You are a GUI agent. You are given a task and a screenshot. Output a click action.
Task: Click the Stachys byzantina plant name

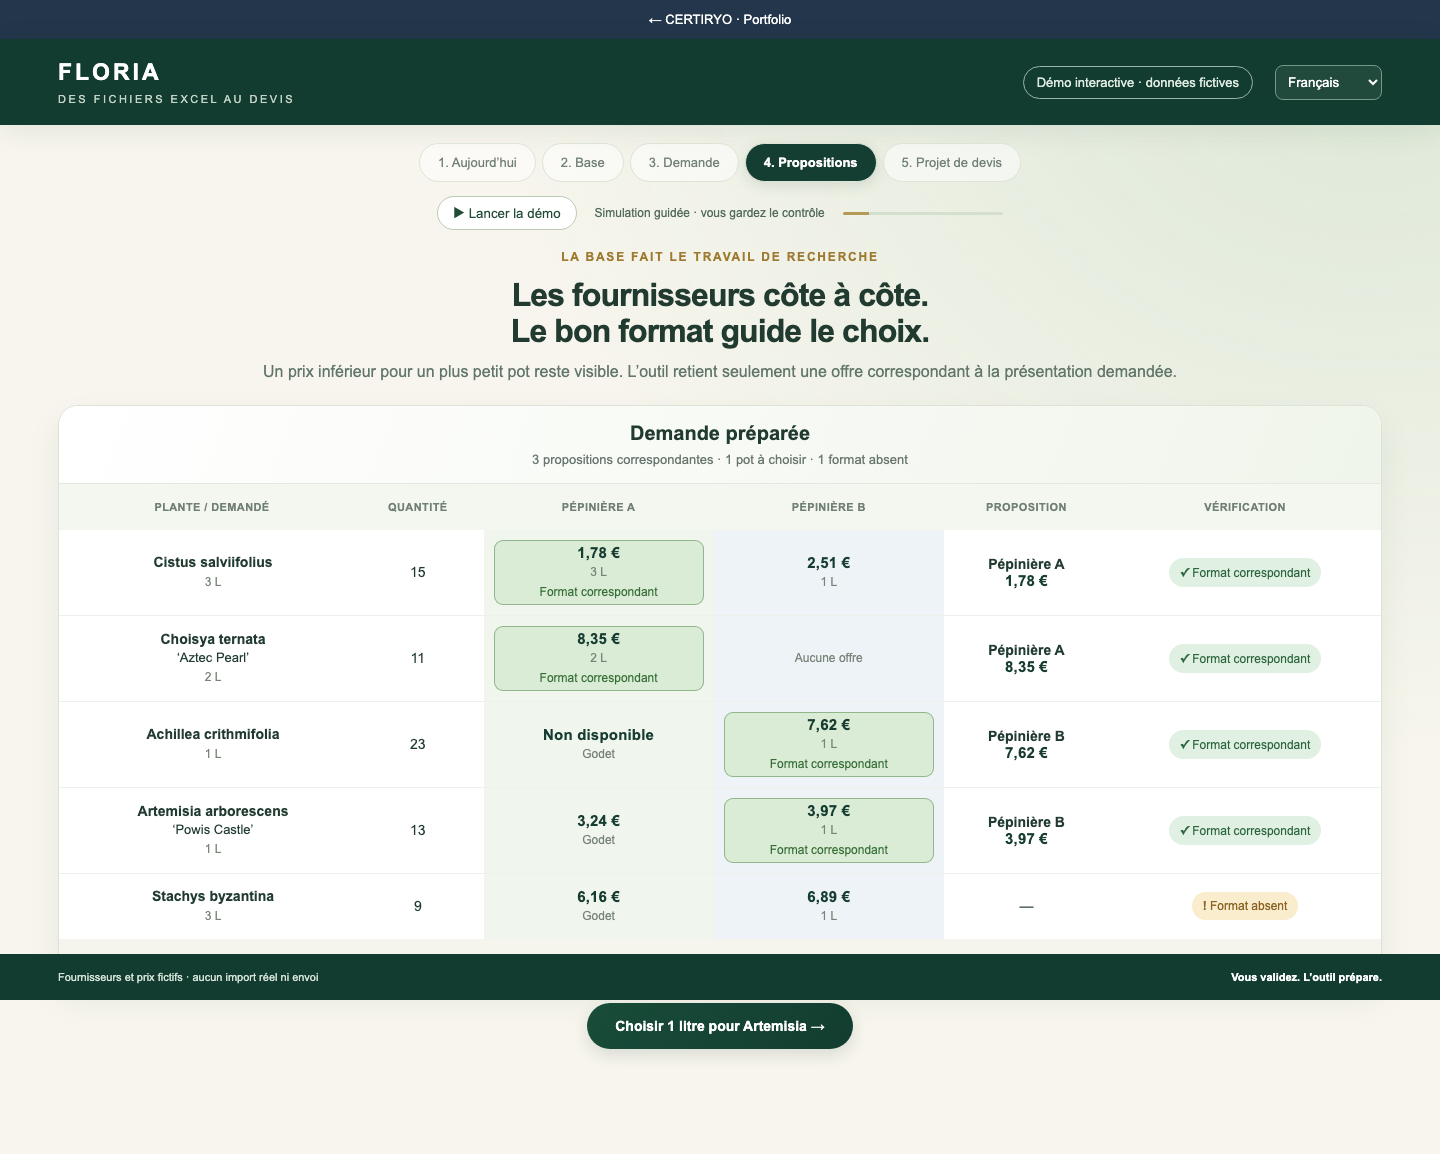(x=213, y=896)
